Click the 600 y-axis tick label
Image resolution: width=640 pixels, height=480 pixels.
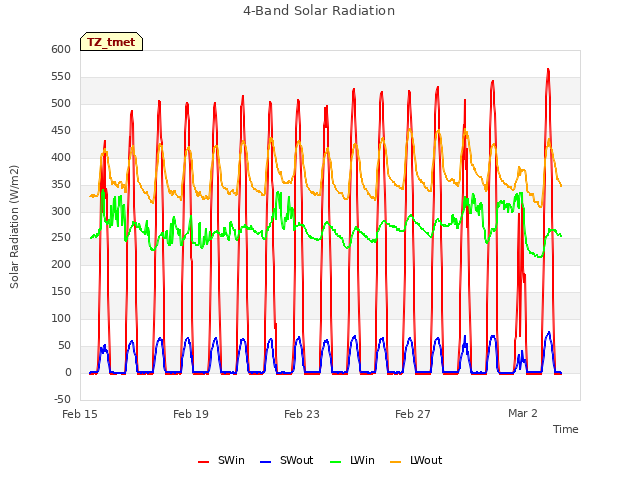pos(61,49)
